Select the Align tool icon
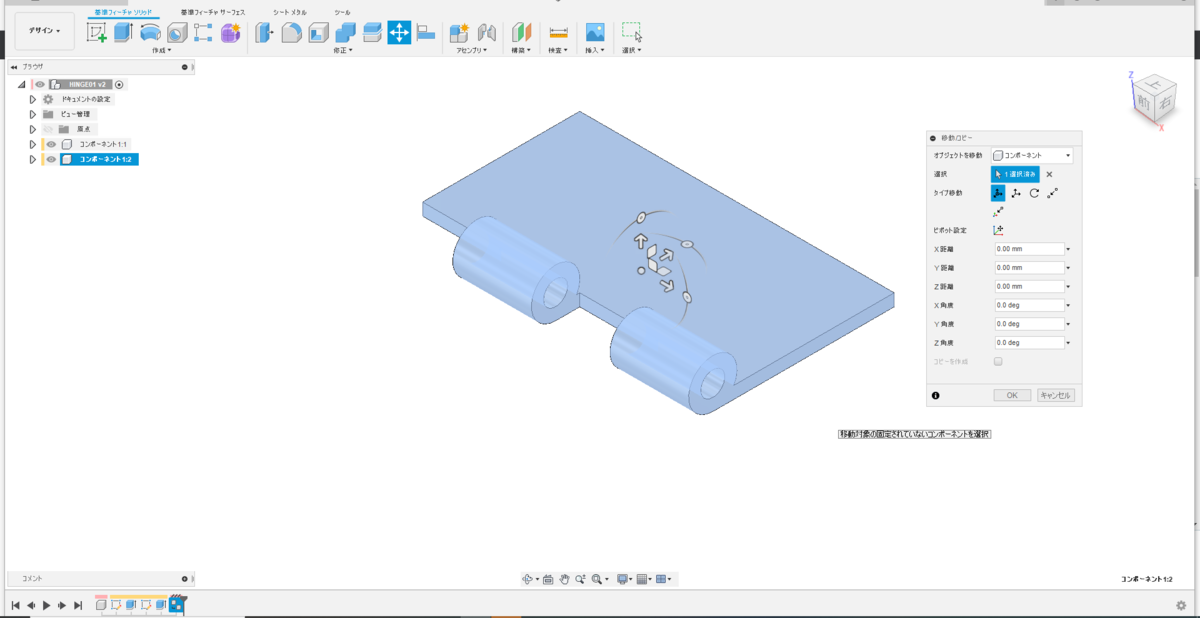Viewport: 1200px width, 618px height. [x=426, y=33]
